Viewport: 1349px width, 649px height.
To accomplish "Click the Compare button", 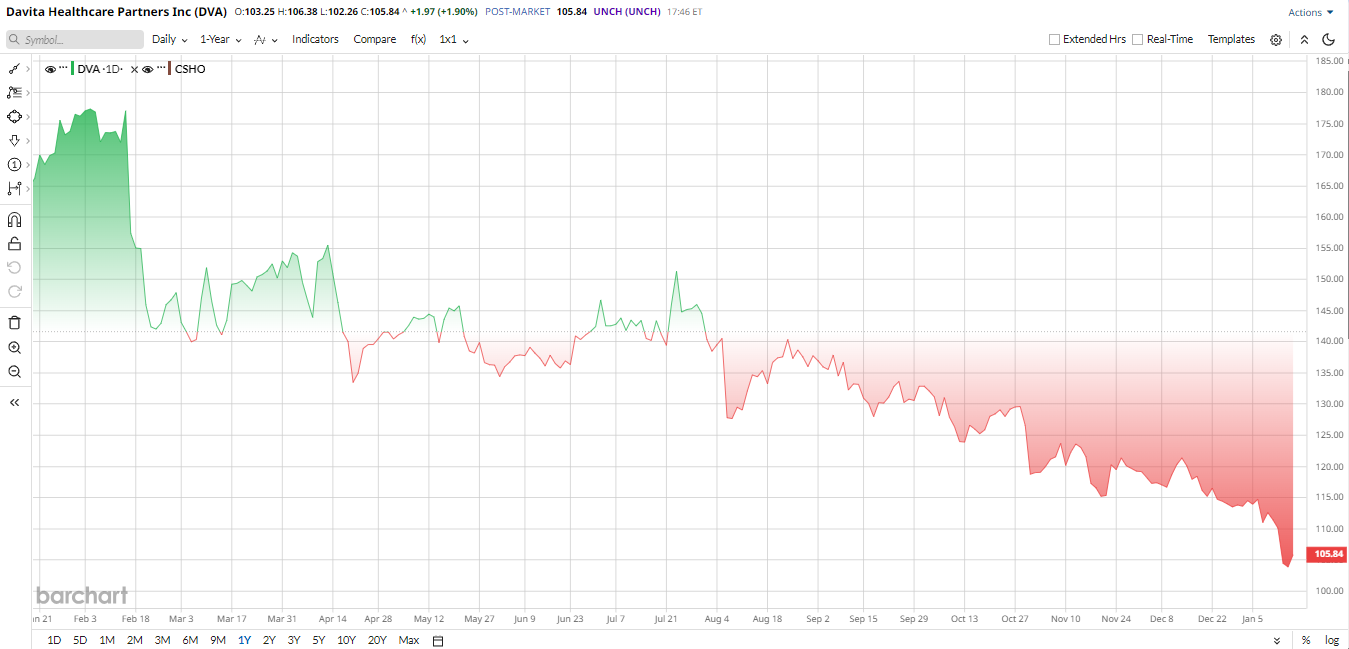I will (x=375, y=39).
